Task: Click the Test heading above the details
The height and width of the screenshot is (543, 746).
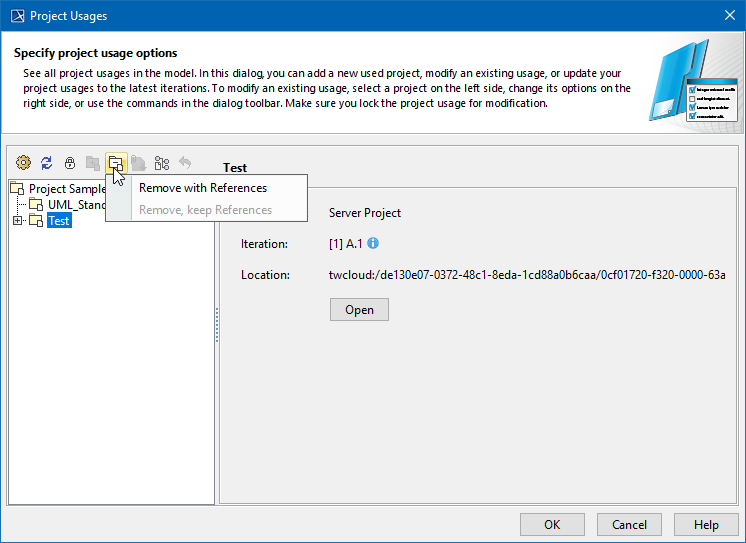Action: (x=235, y=168)
